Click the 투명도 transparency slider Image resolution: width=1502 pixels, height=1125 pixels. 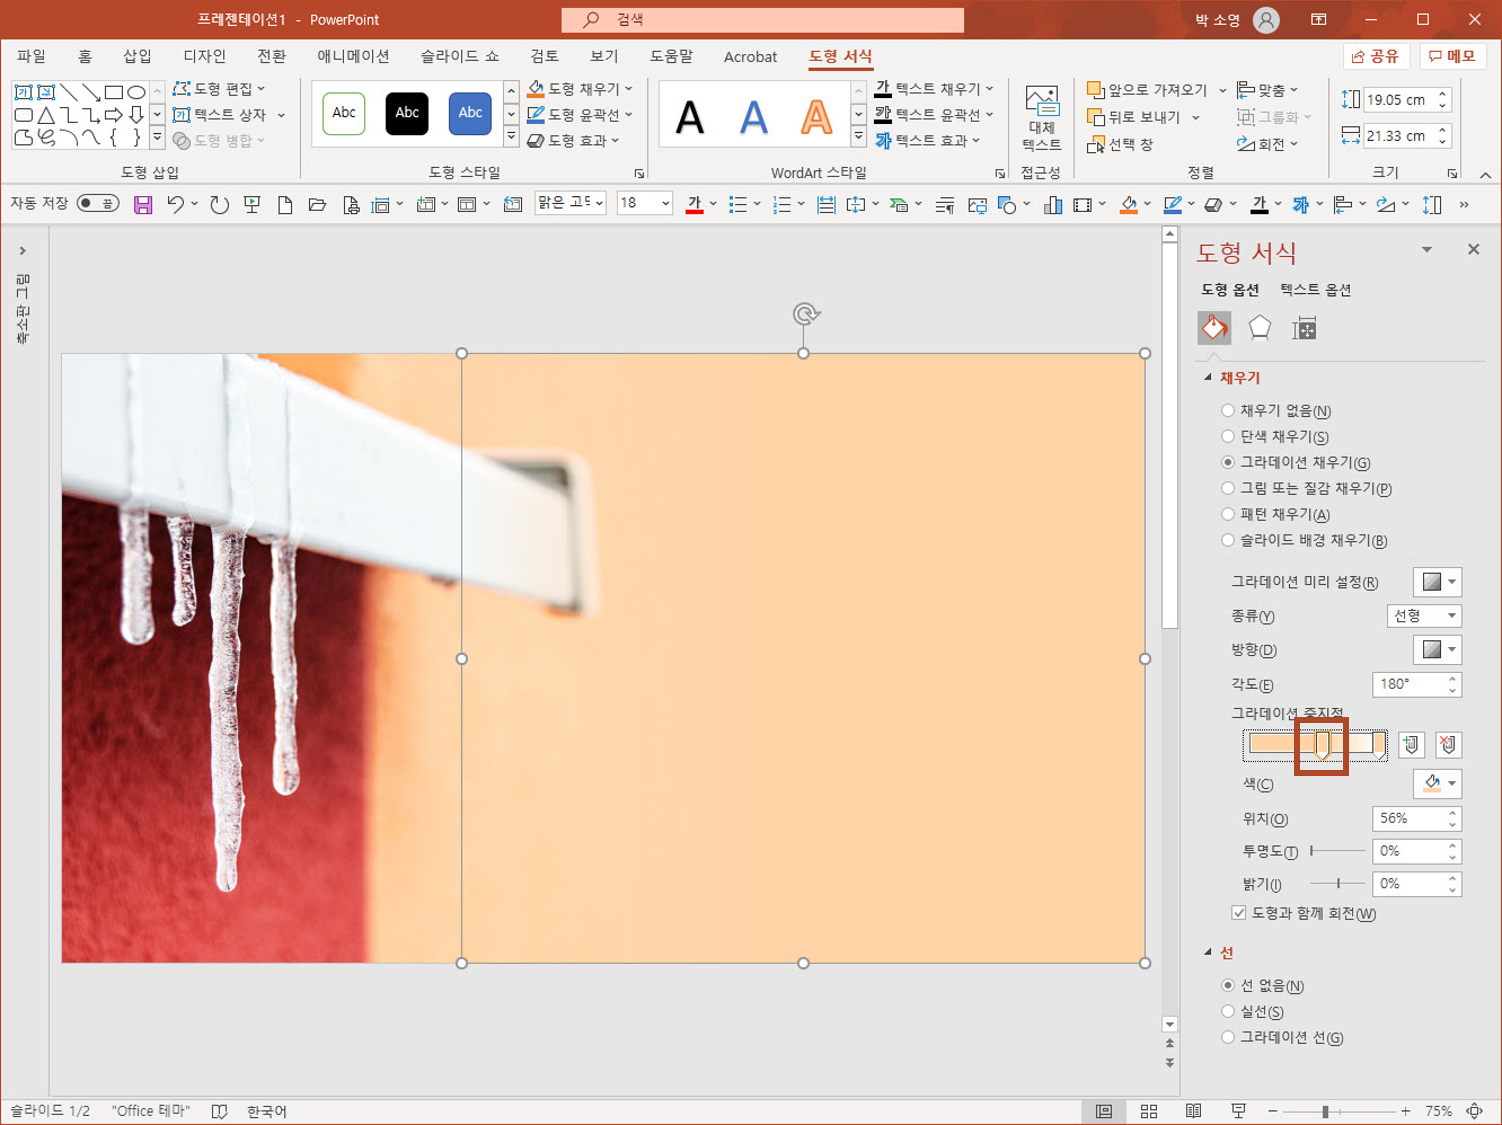coord(1338,851)
